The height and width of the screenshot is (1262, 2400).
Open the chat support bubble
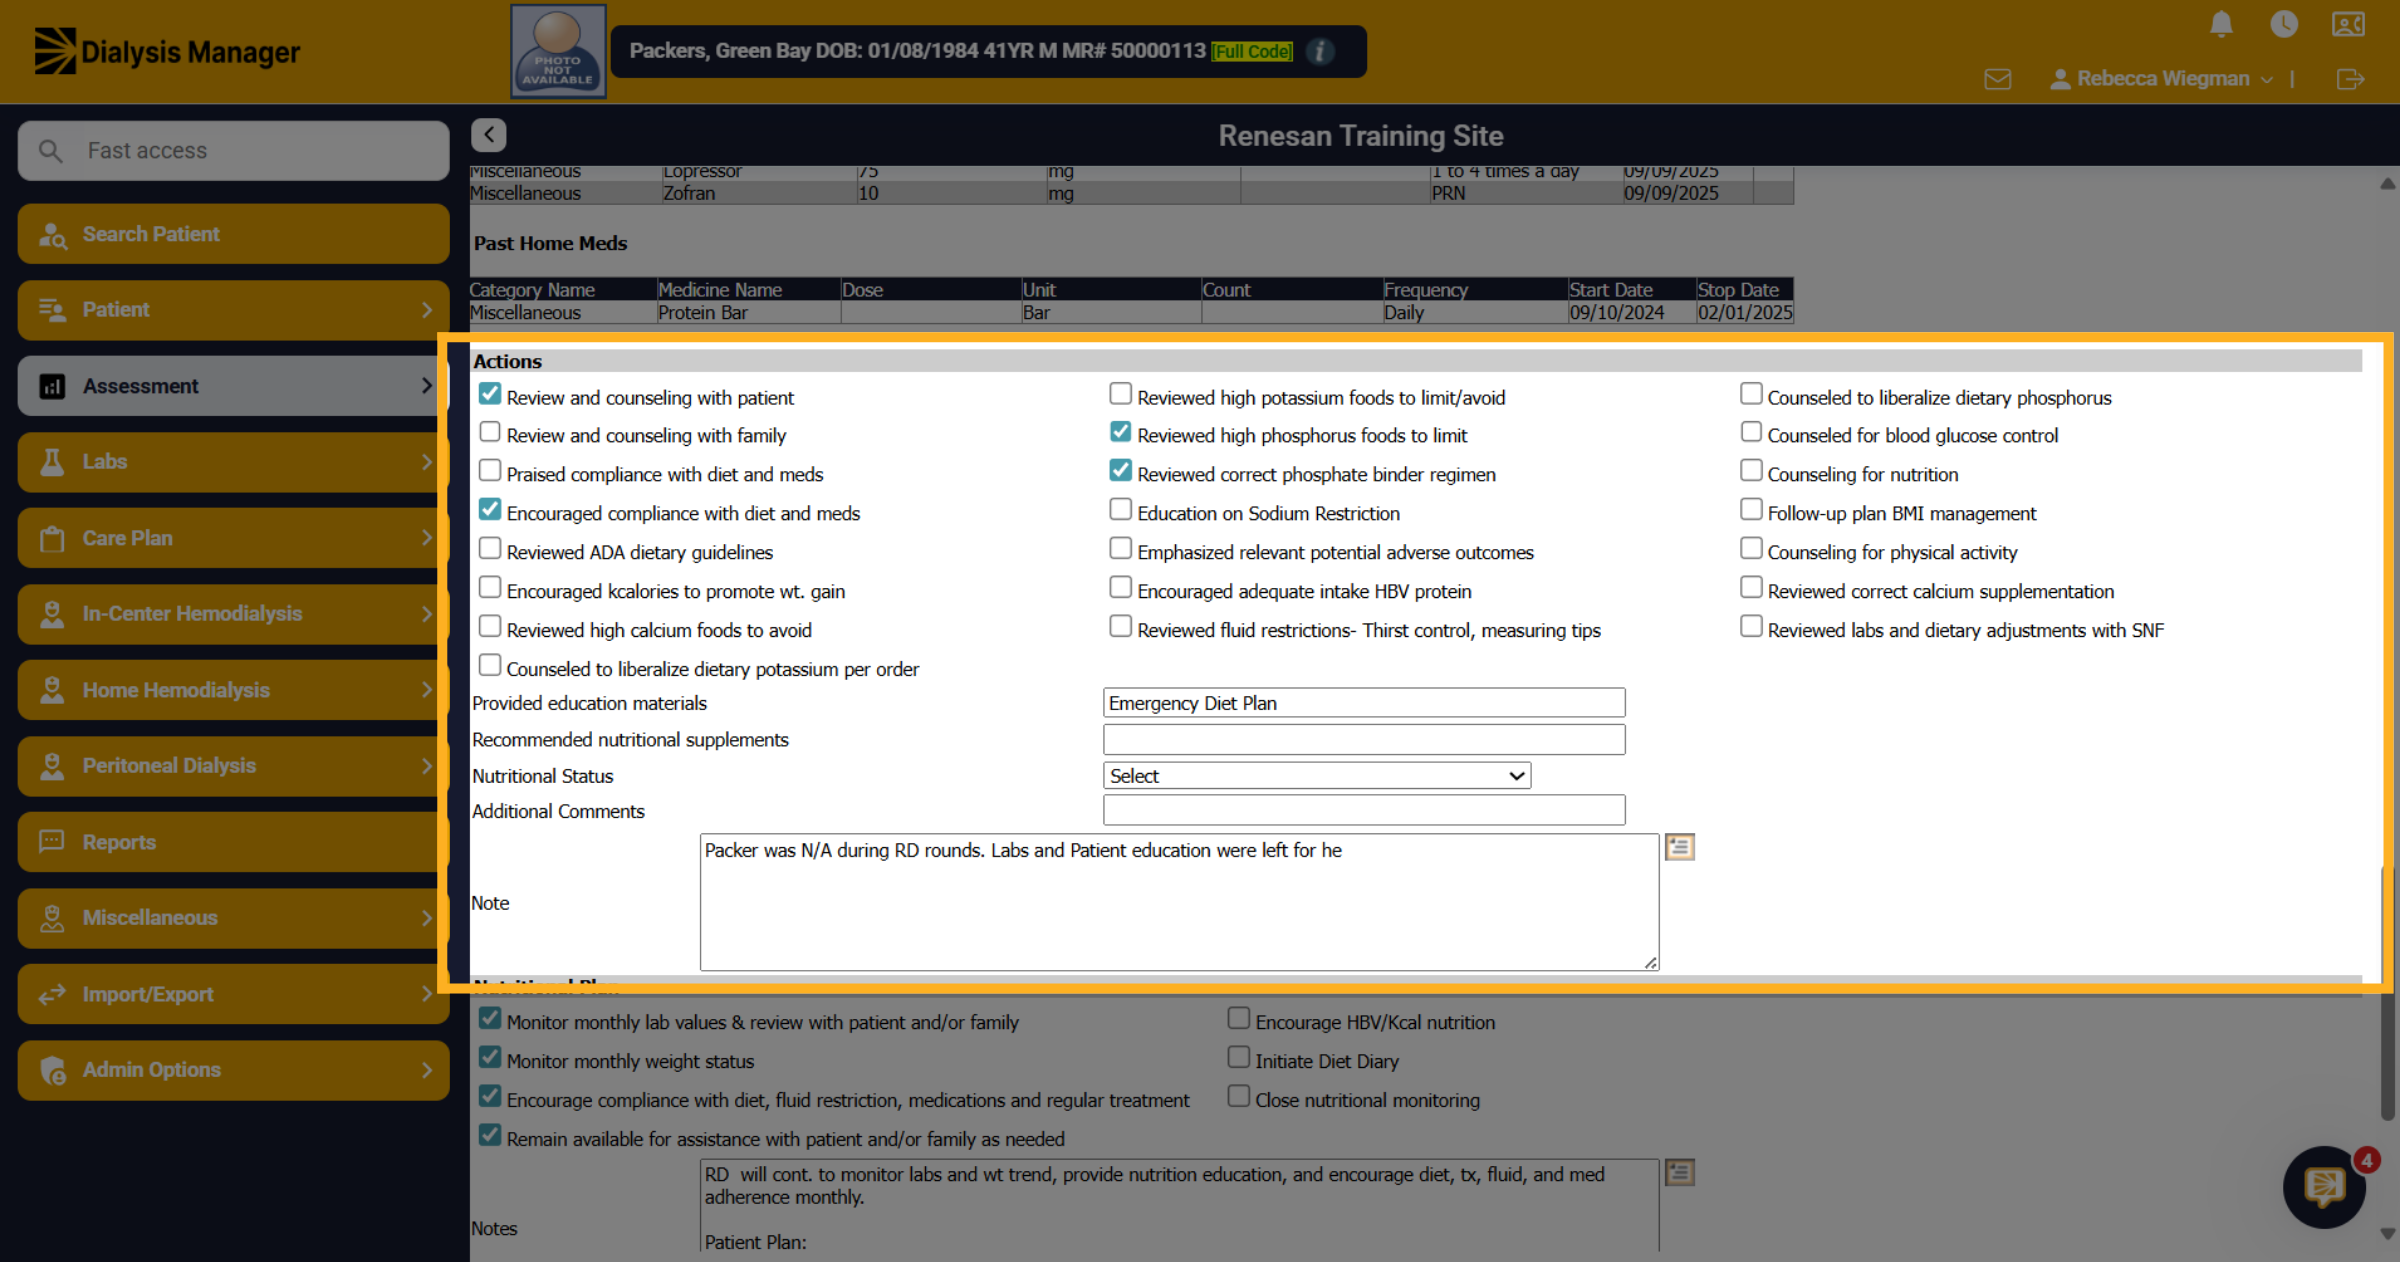2324,1187
